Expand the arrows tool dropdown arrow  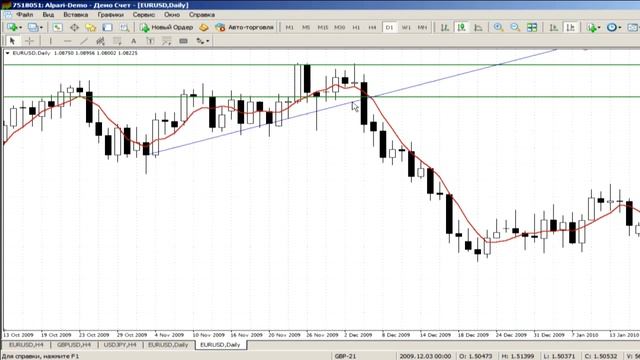[x=208, y=41]
